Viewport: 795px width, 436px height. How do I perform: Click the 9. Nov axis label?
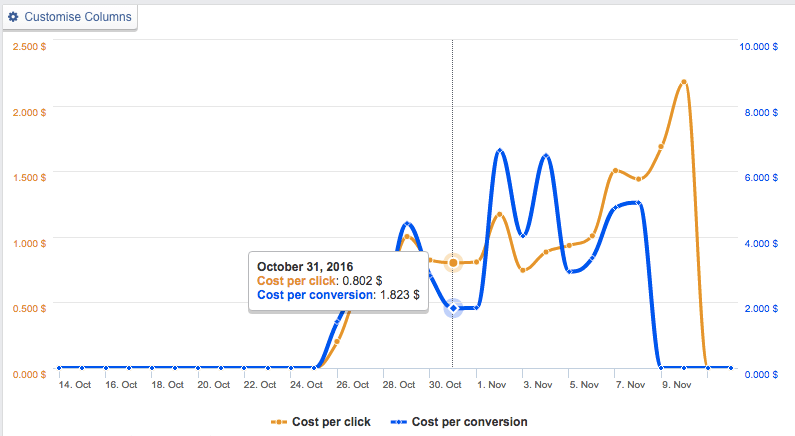click(676, 385)
